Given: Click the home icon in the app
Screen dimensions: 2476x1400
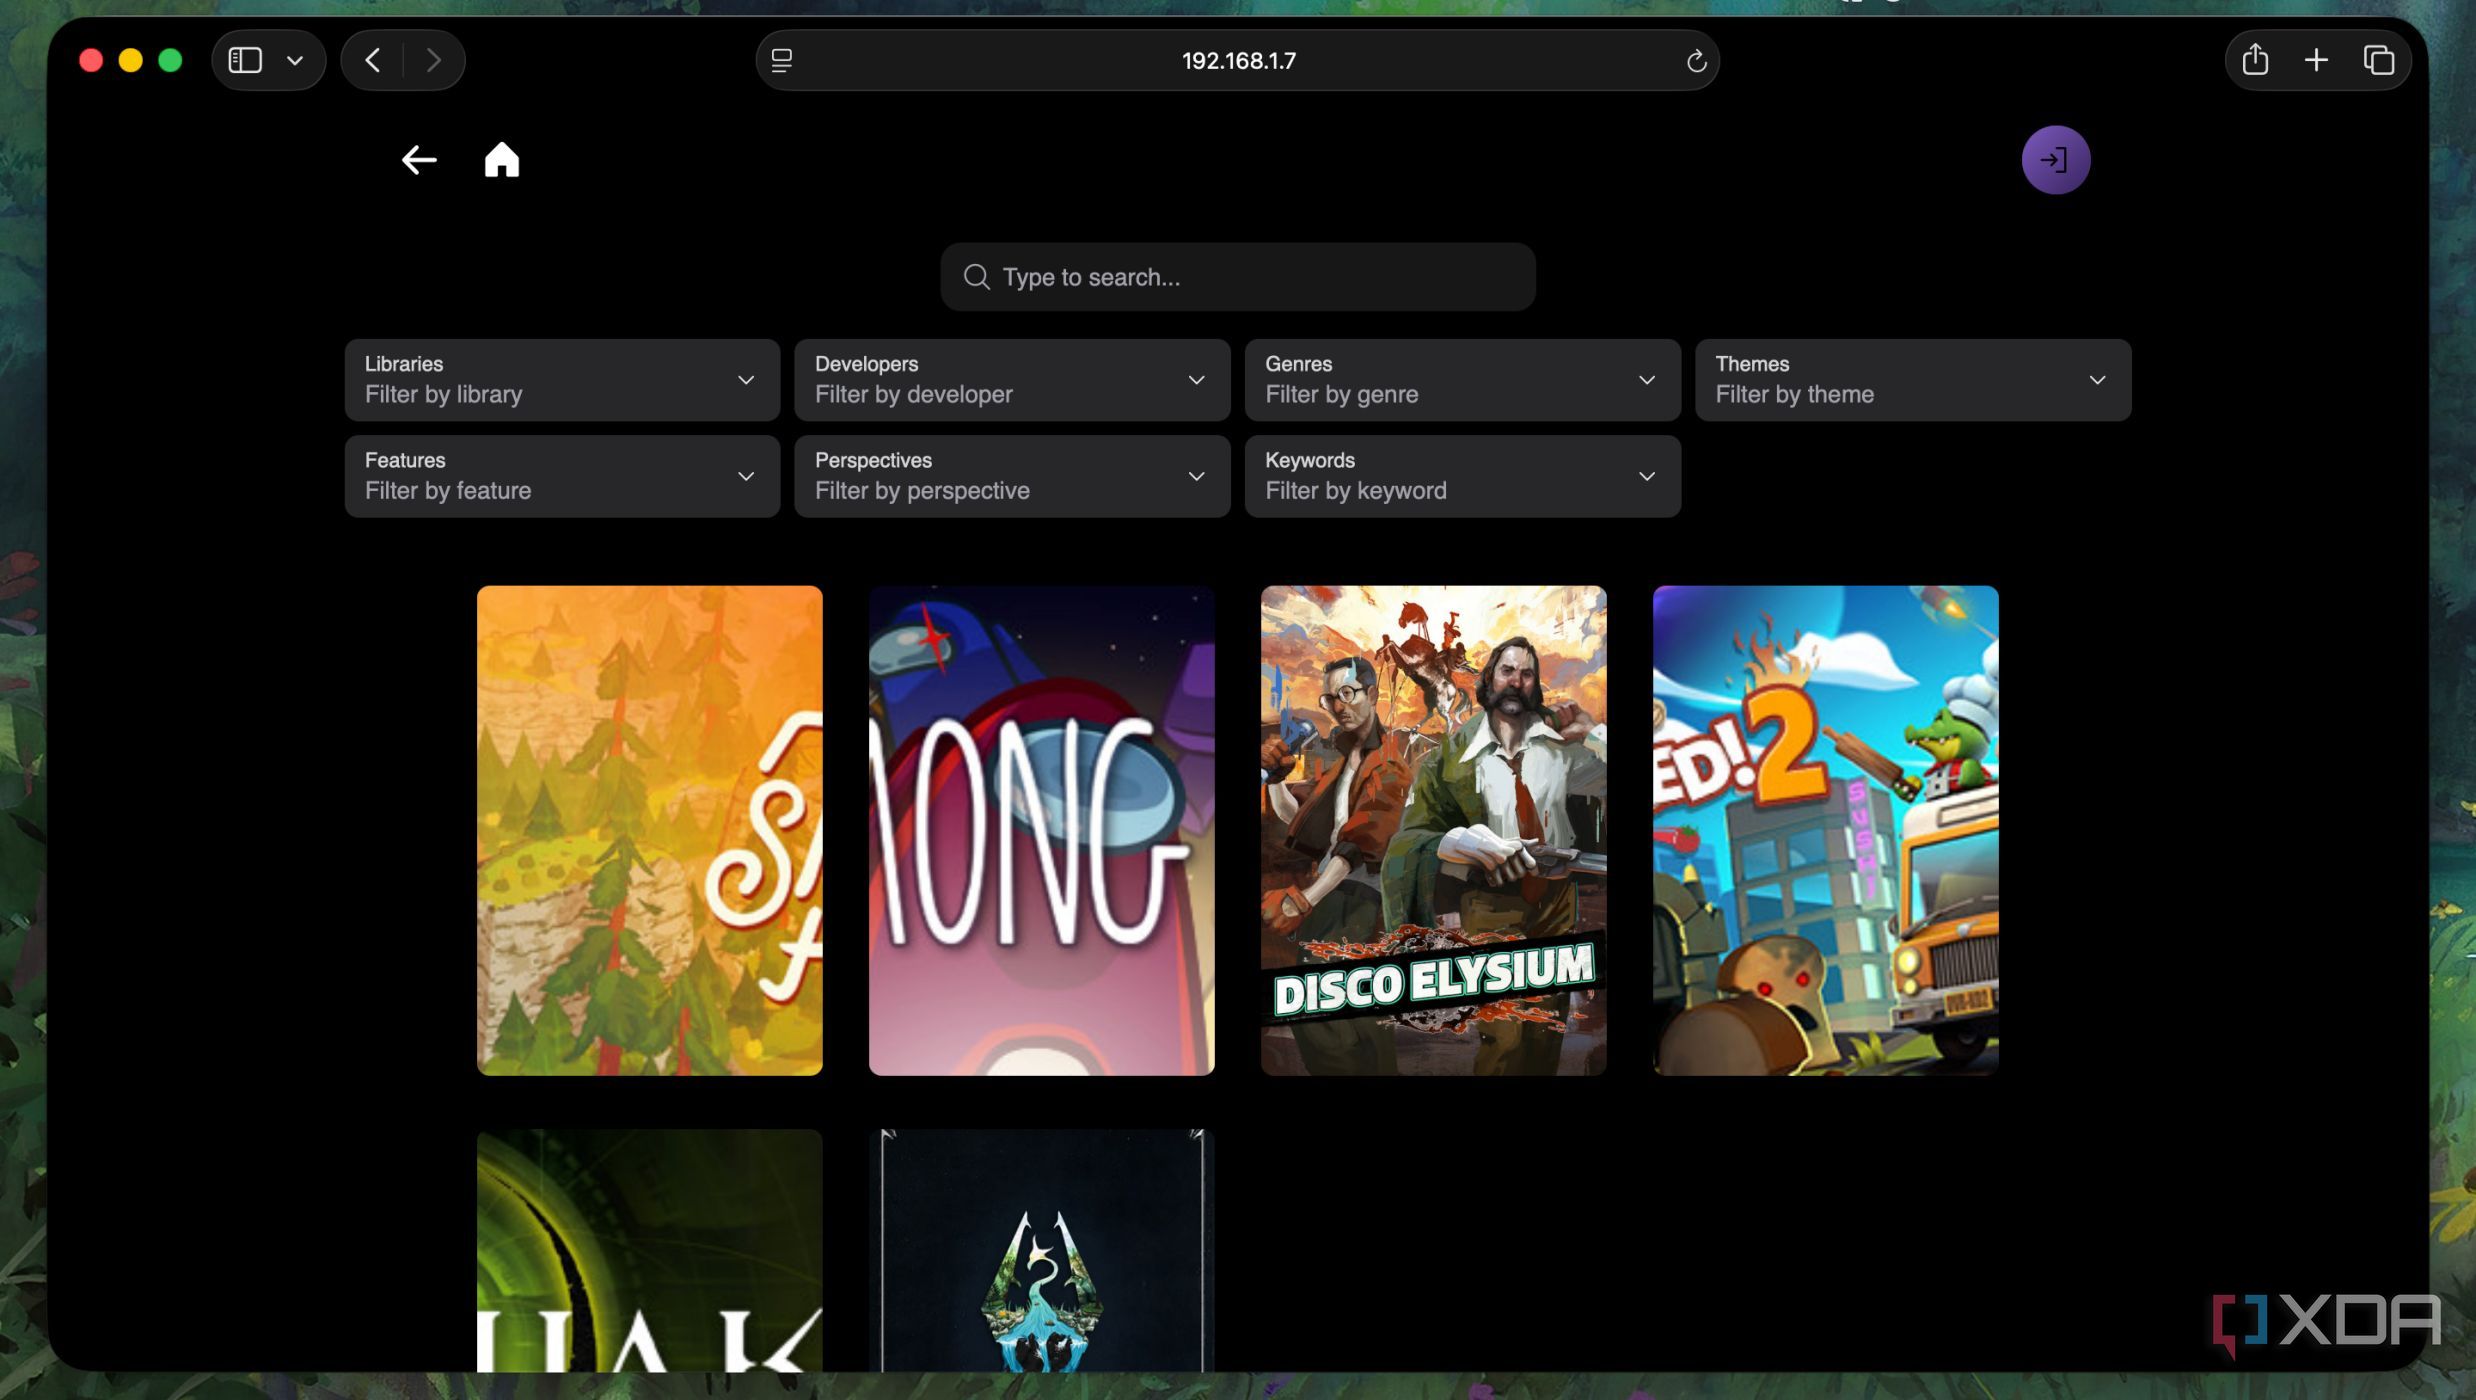Looking at the screenshot, I should coord(501,160).
